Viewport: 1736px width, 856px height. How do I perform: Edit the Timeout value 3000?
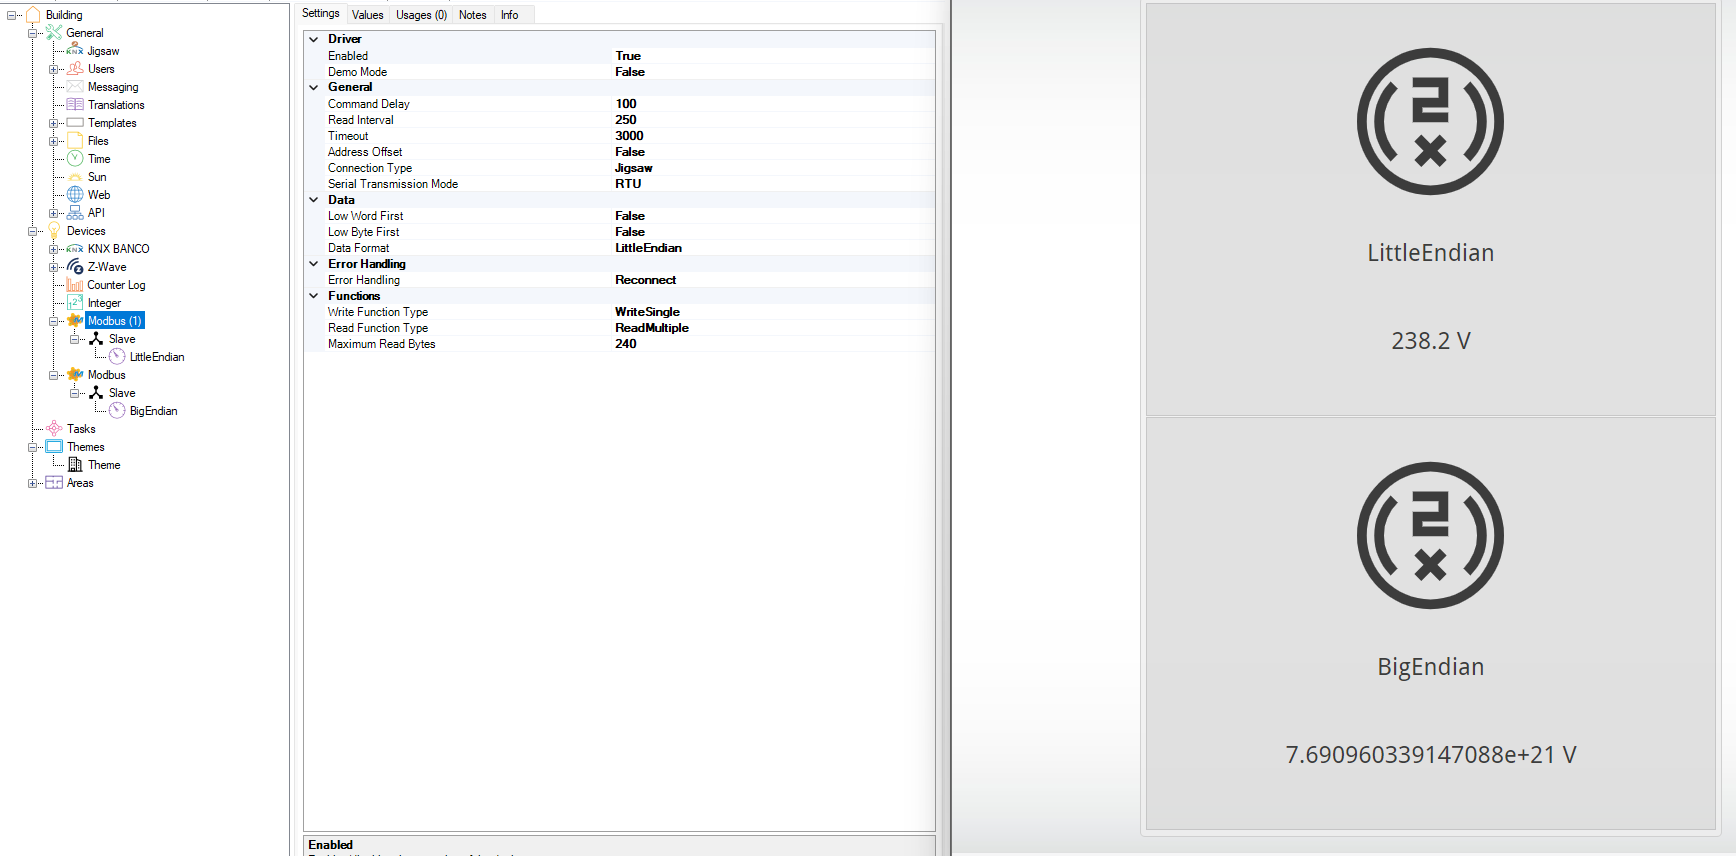tap(629, 136)
